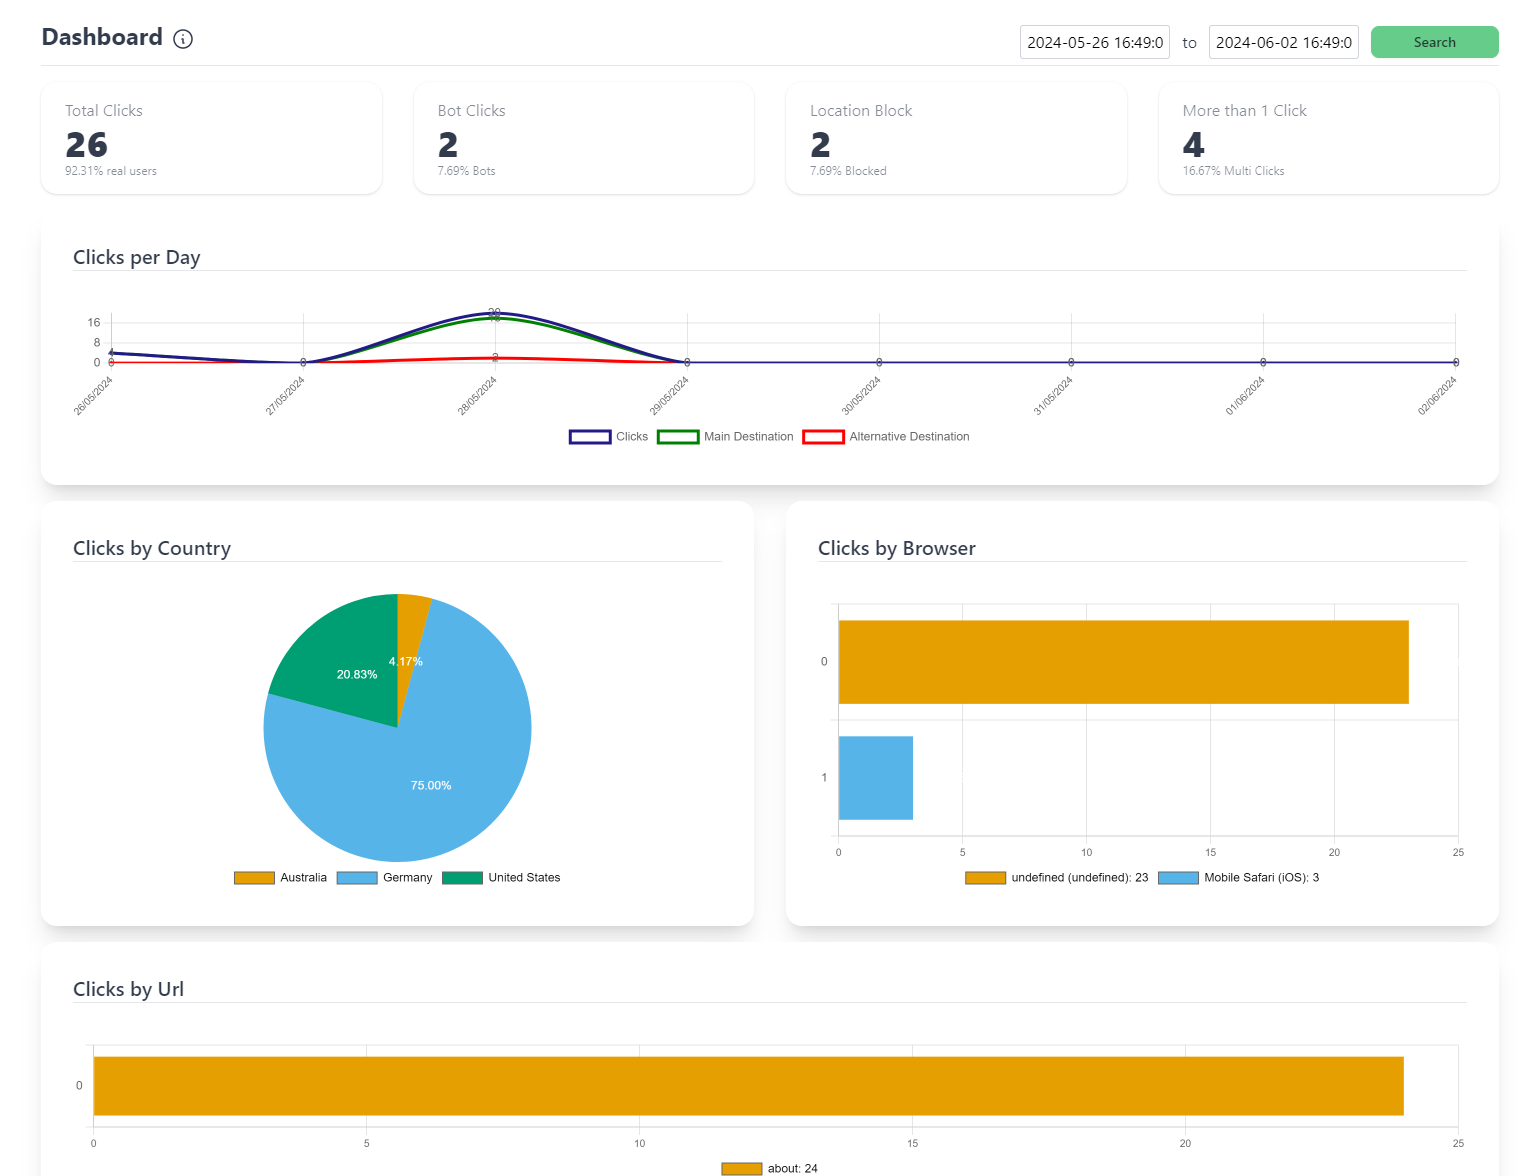
Task: Click the orange bar in Clicks by Url
Action: [748, 1086]
